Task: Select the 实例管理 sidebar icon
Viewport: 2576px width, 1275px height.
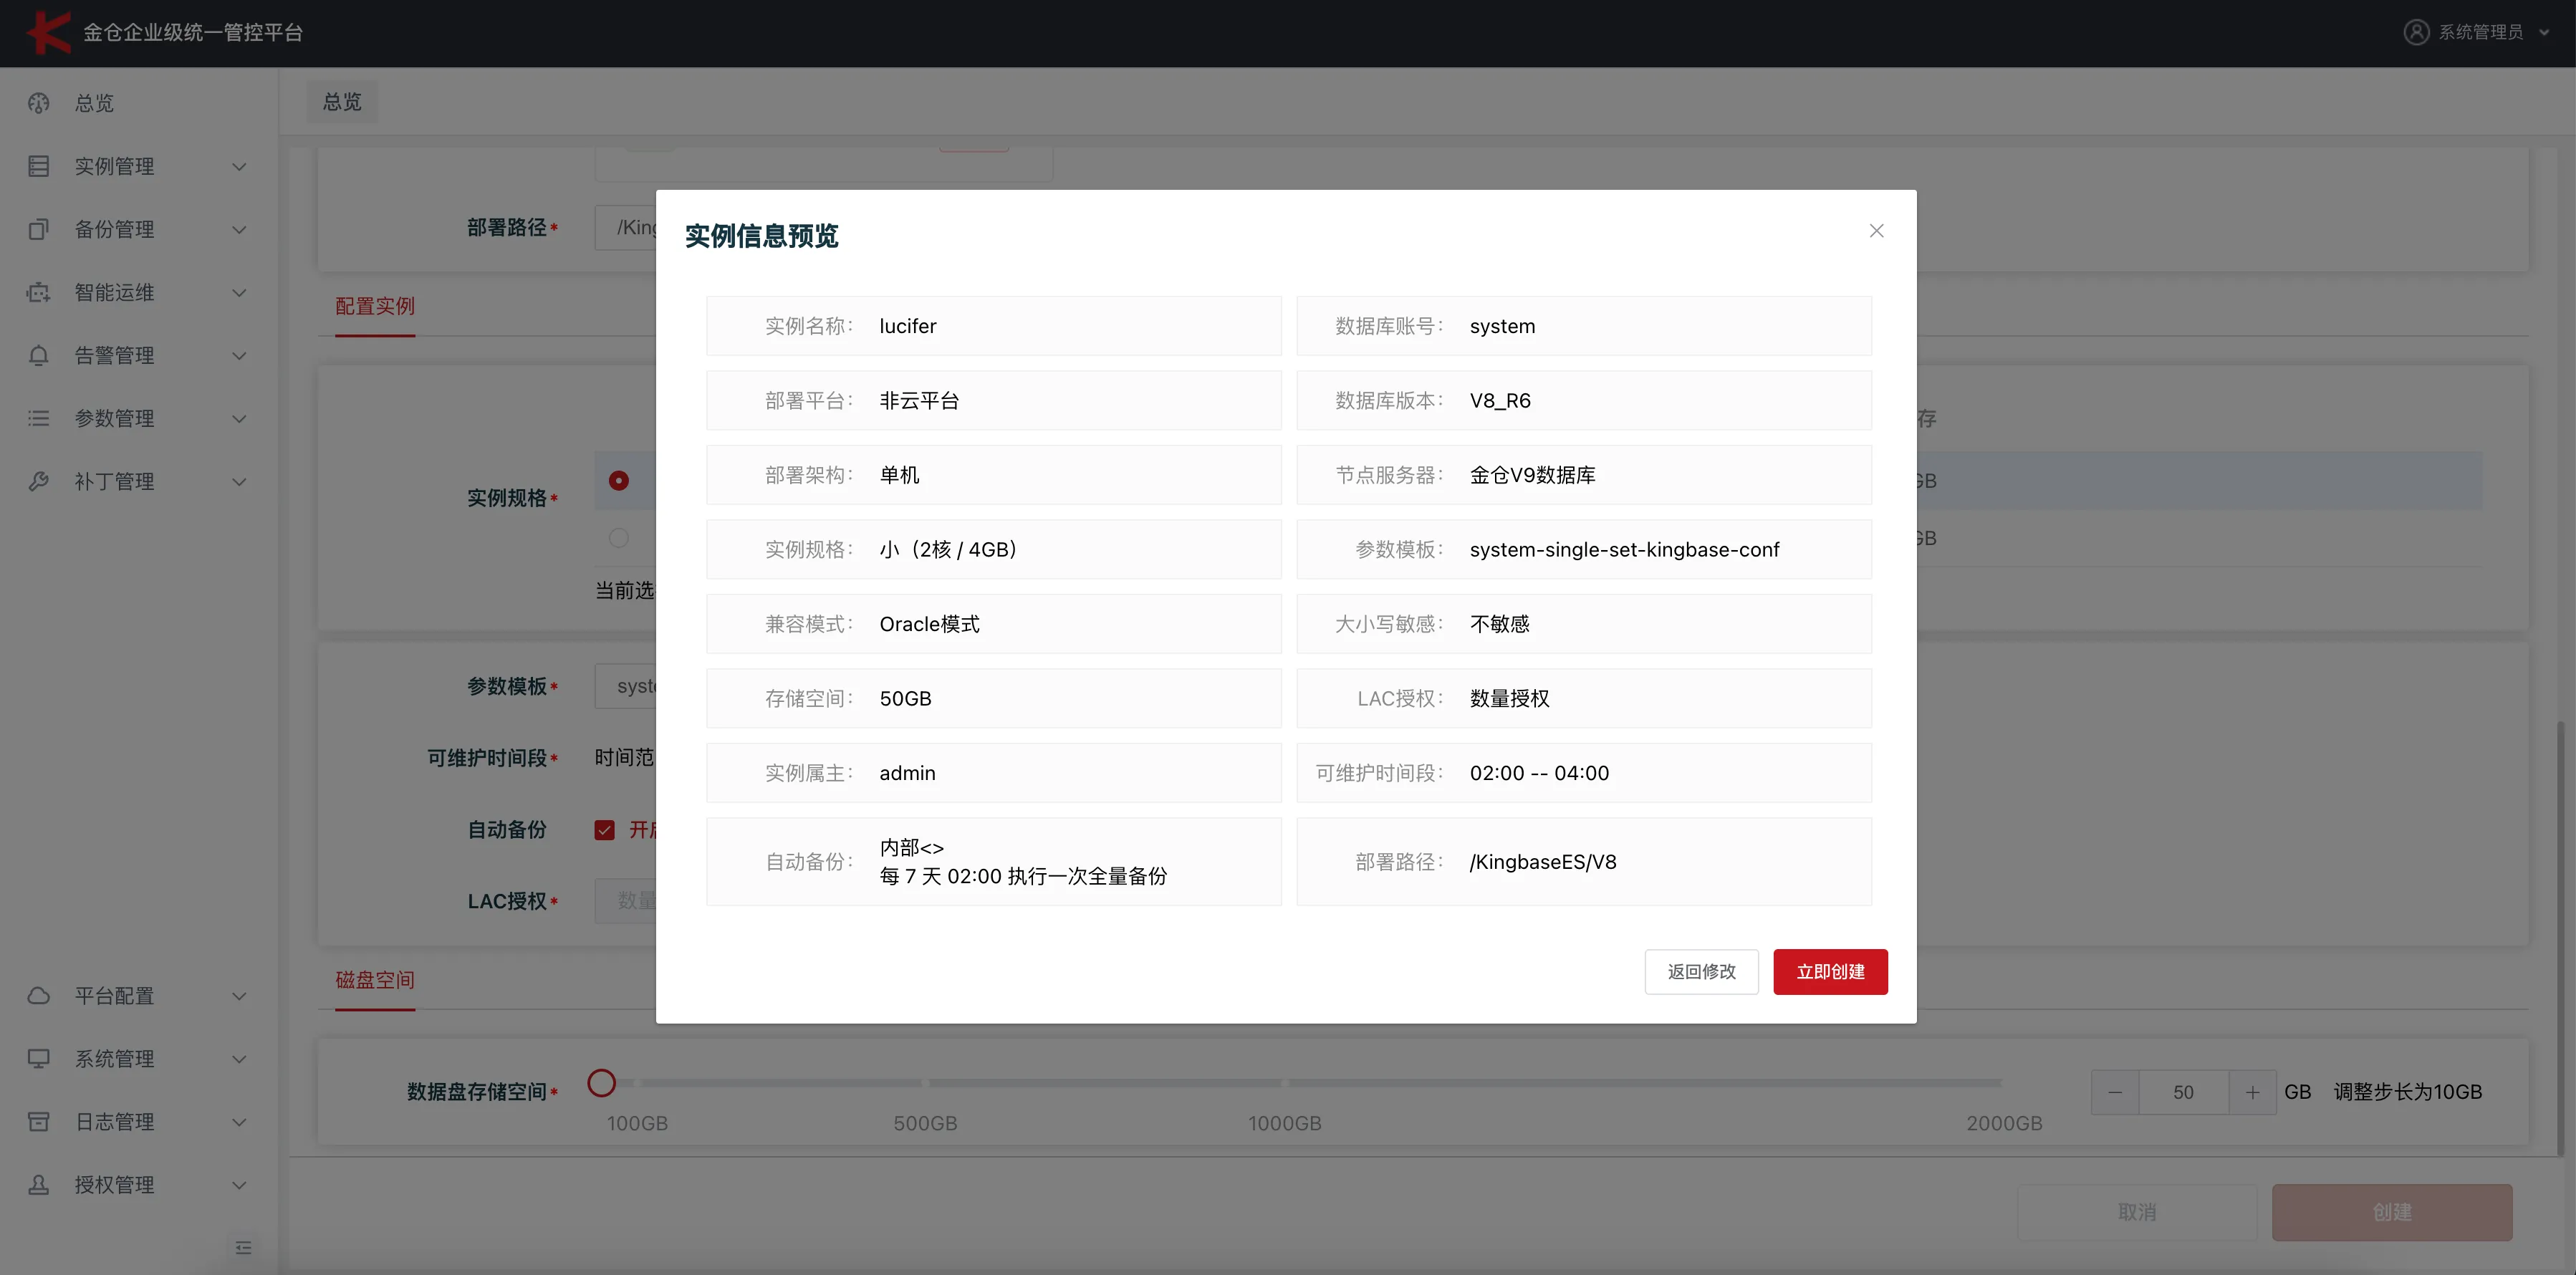Action: (38, 165)
